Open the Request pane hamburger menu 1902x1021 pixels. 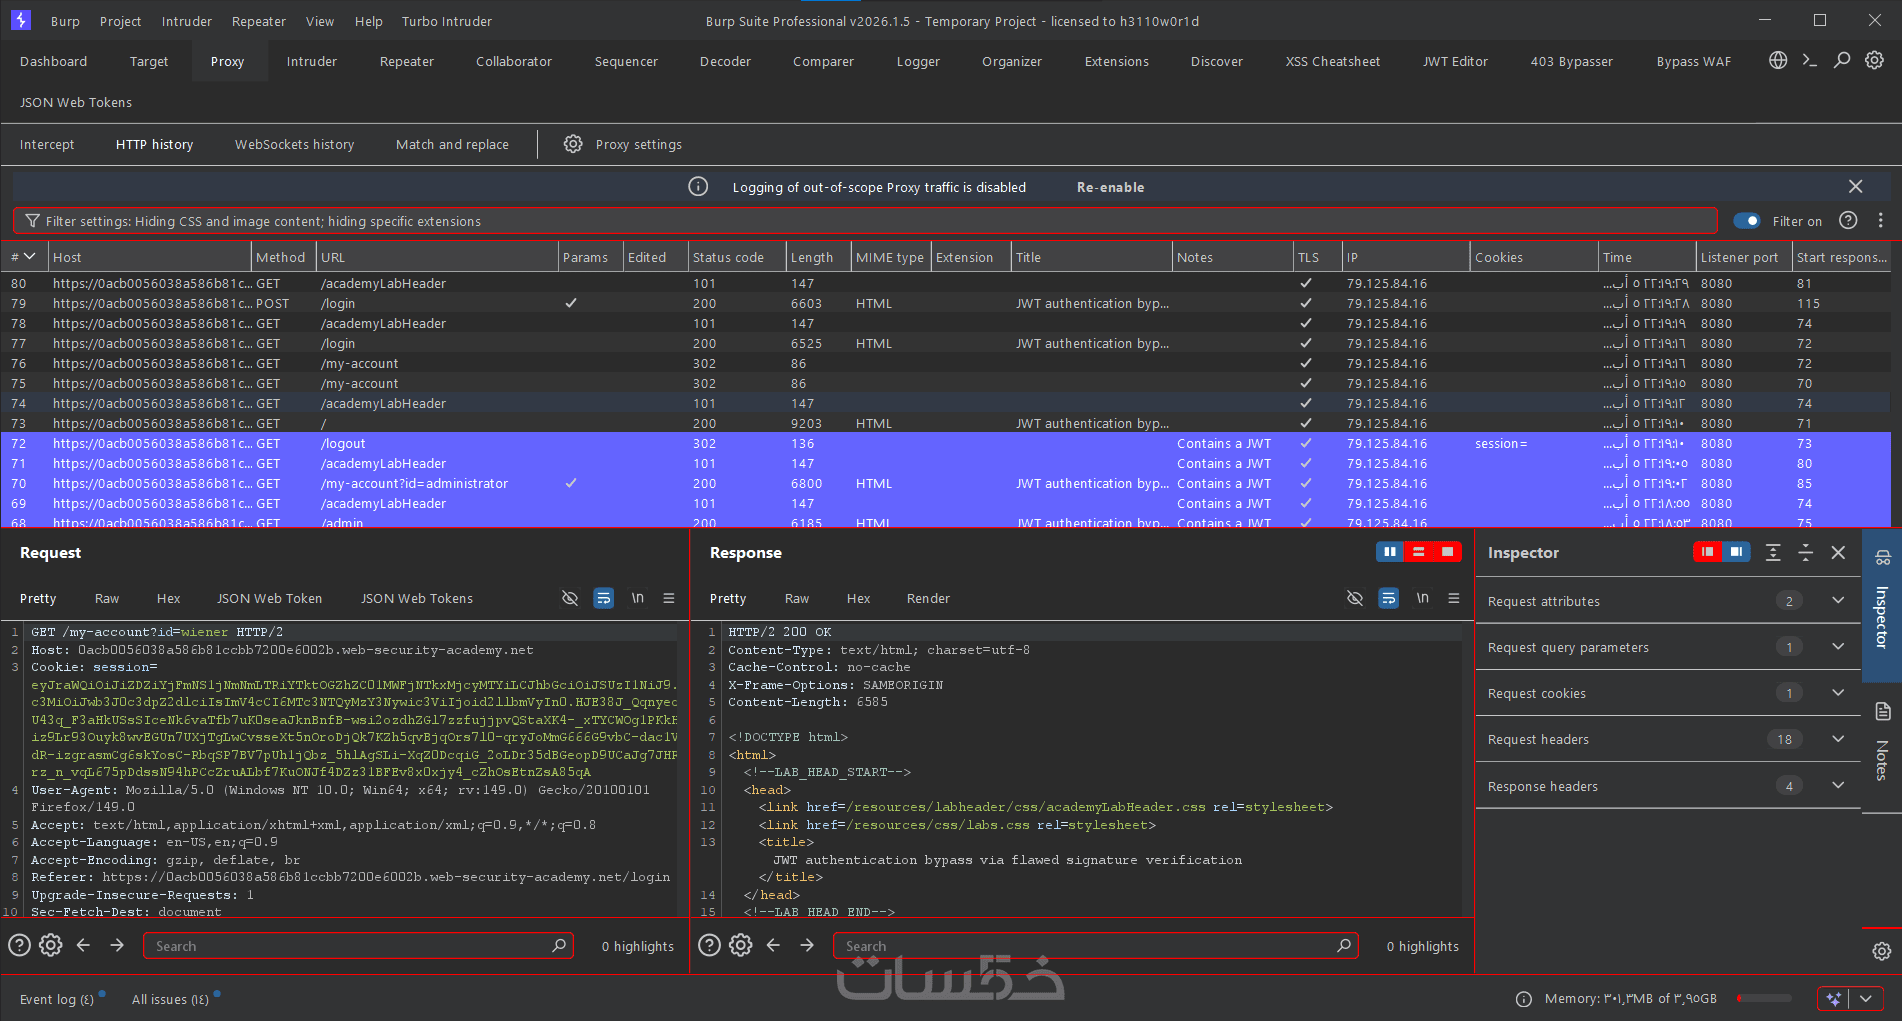669,598
